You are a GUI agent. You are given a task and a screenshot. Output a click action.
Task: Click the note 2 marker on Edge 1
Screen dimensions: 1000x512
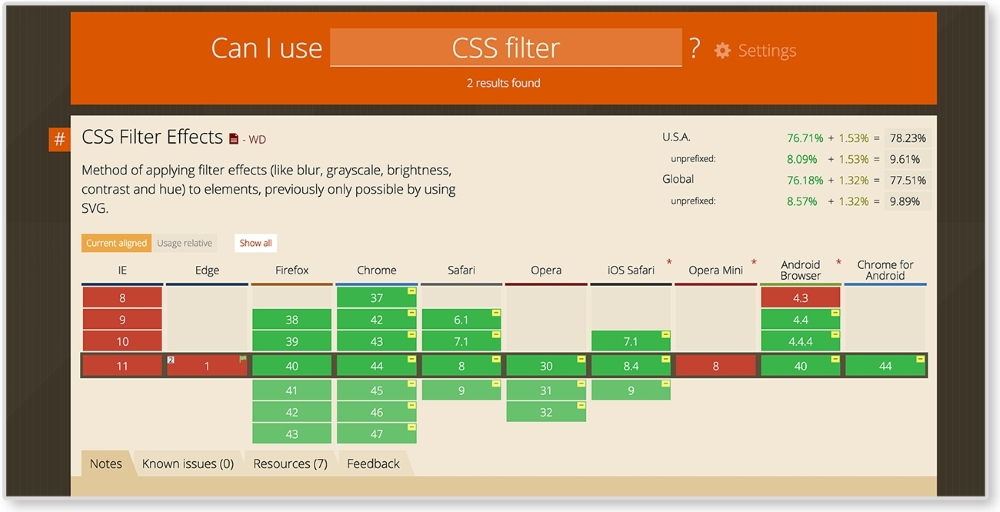coord(171,360)
